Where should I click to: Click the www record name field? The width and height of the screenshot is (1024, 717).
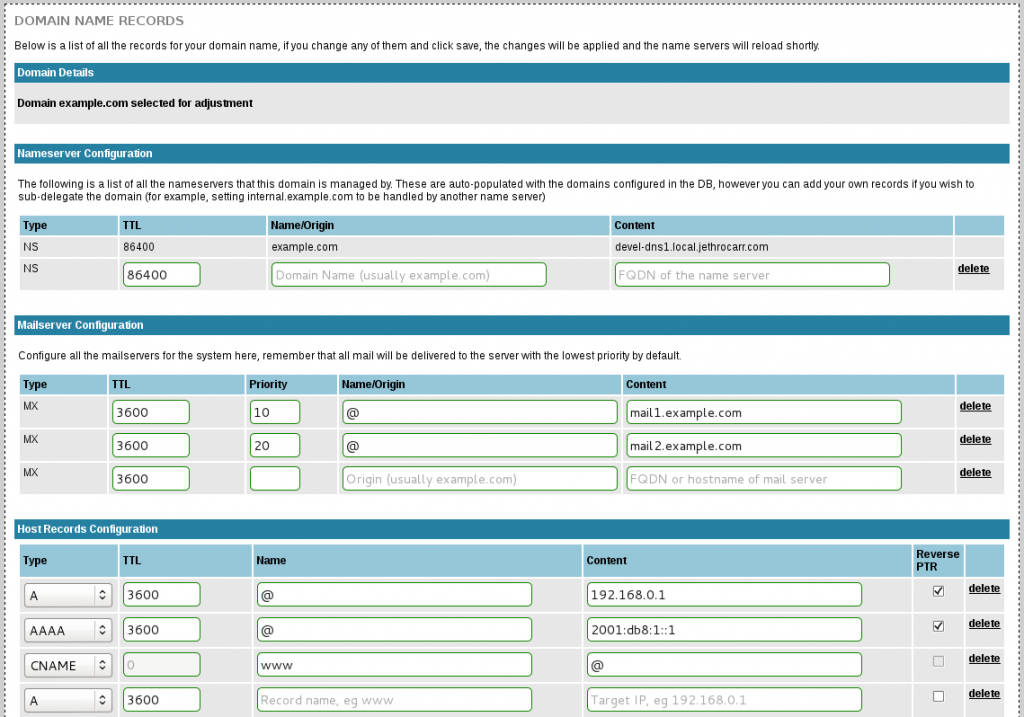pyautogui.click(x=394, y=665)
